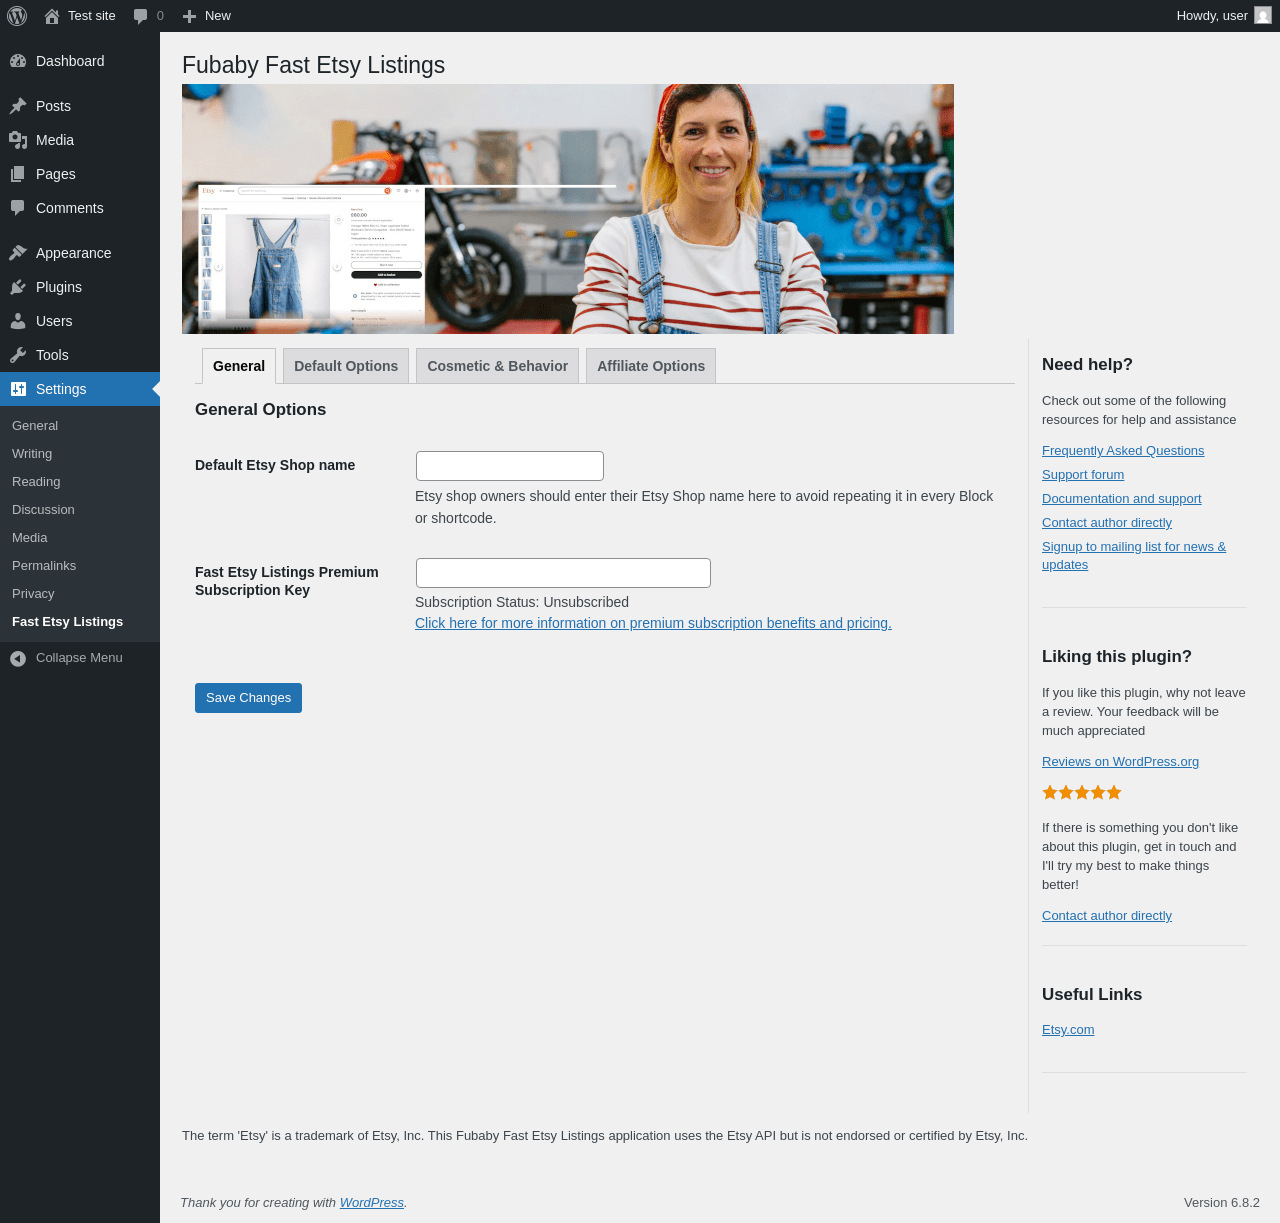1280x1223 pixels.
Task: Click the Test site name in the admin bar
Action: pos(92,16)
